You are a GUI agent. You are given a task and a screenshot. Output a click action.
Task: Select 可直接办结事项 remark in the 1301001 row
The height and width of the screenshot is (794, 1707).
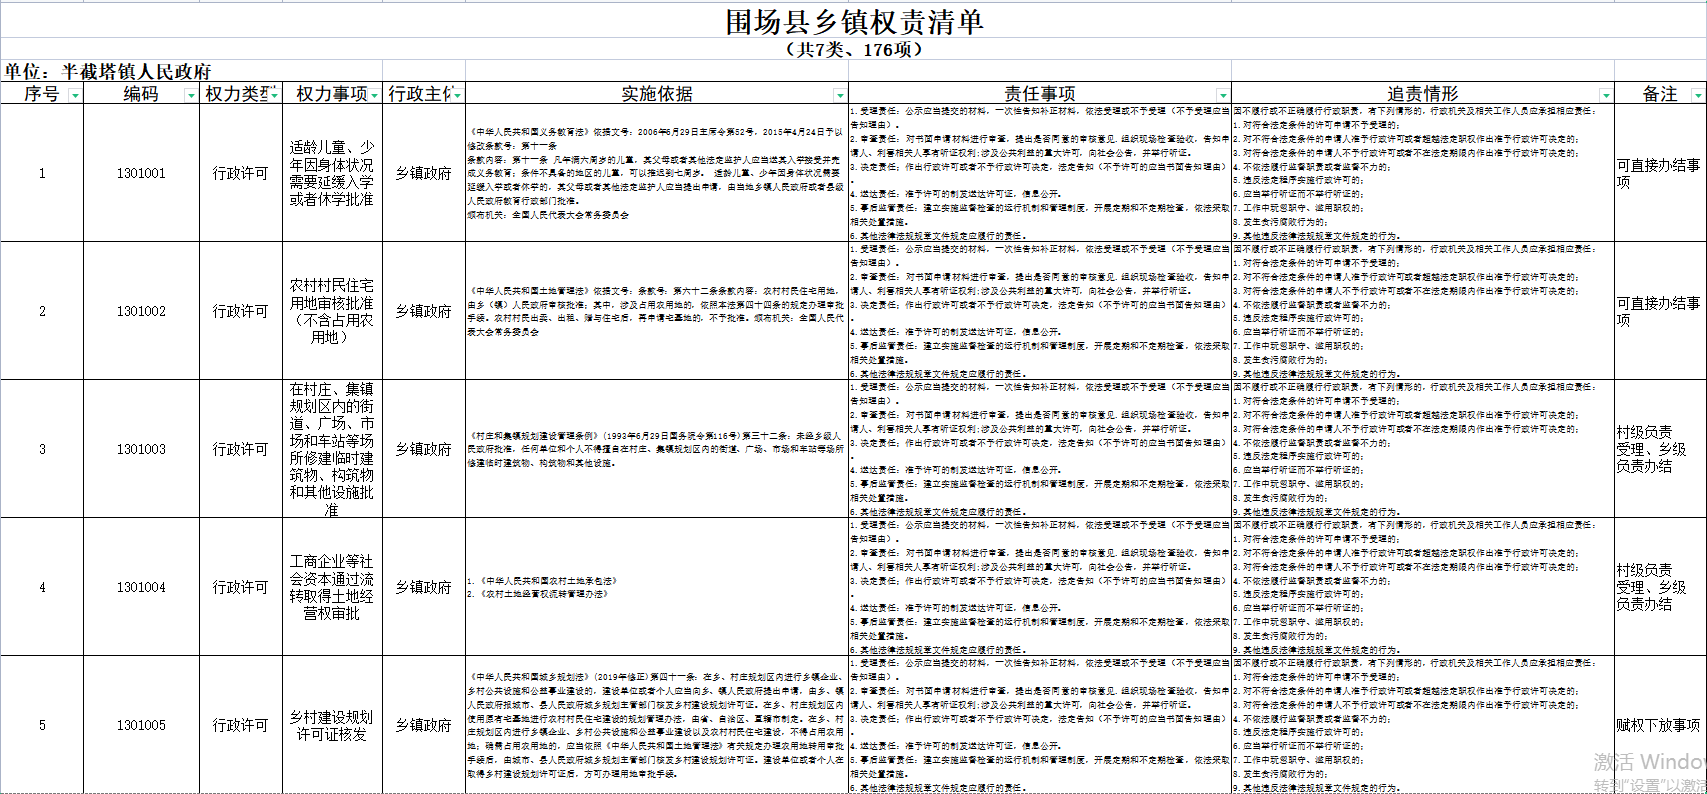[x=1660, y=173]
